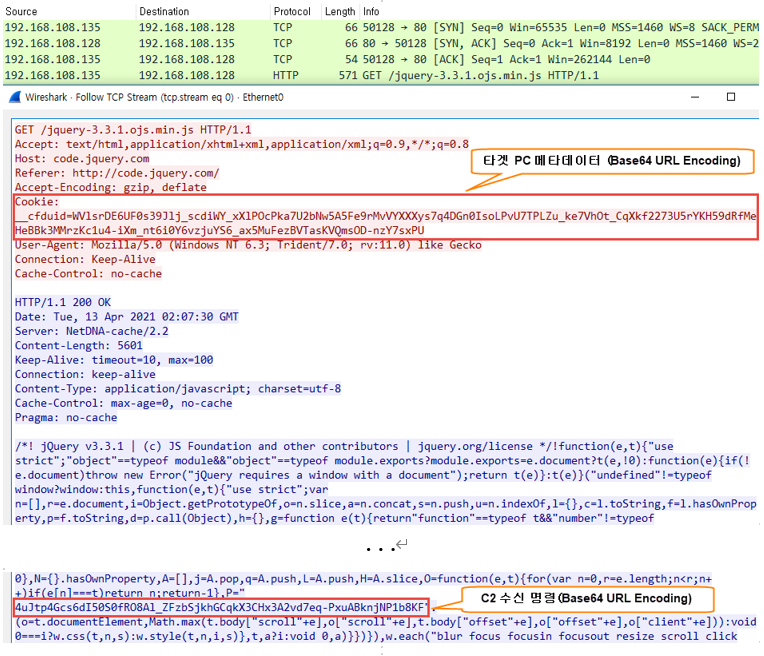Click the Keep-Alive: timeout=10, max=100 line

click(114, 360)
